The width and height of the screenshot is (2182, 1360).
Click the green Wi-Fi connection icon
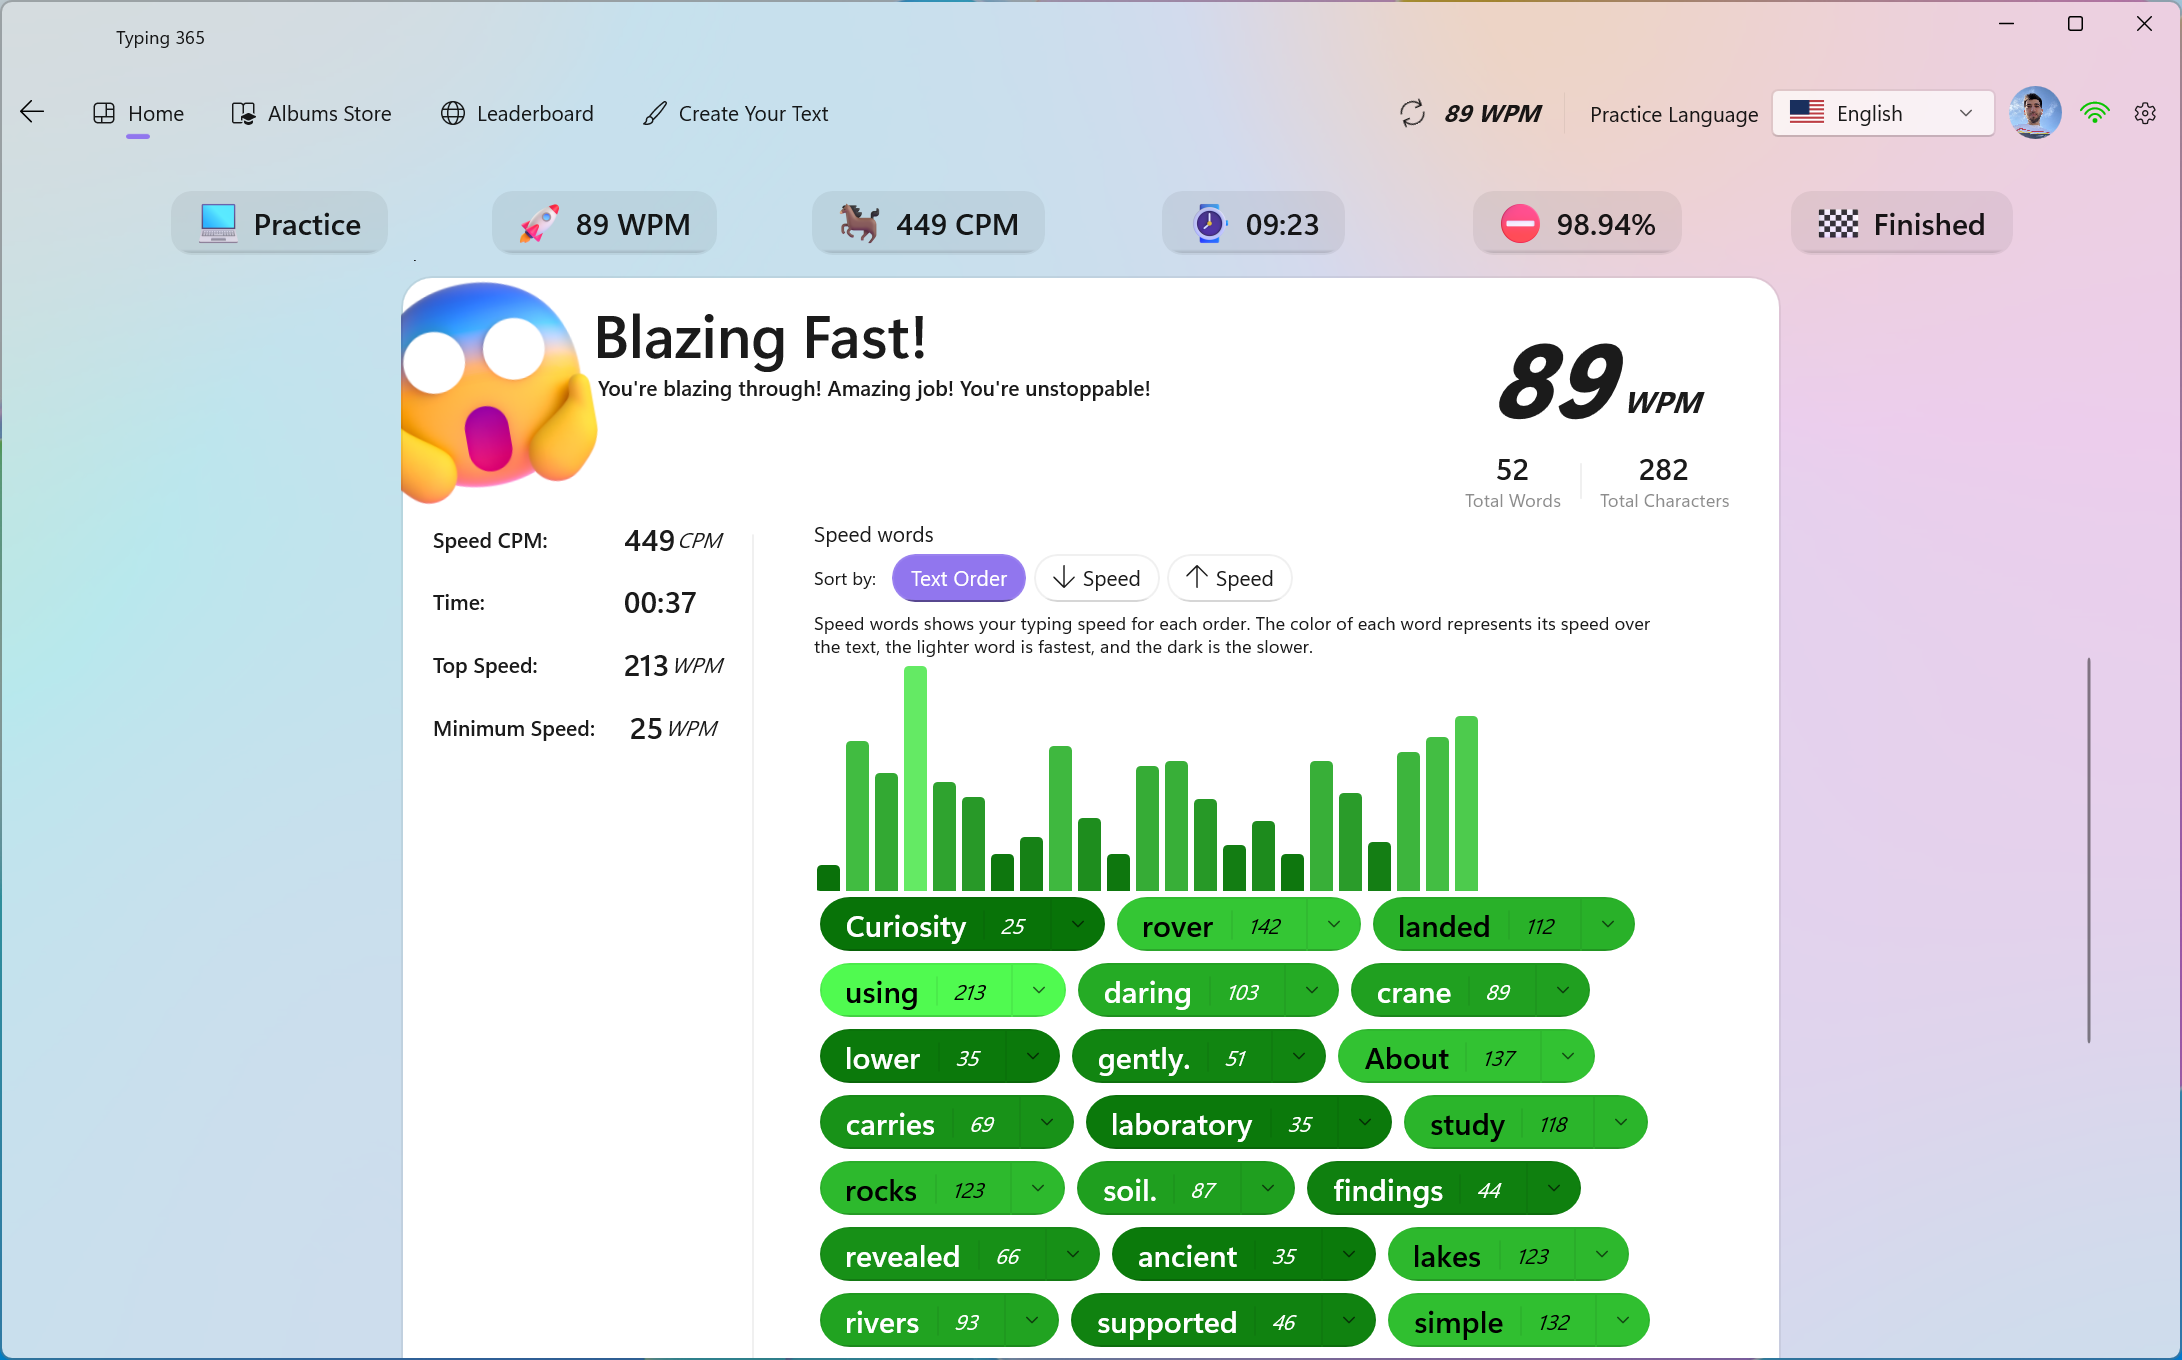point(2094,113)
